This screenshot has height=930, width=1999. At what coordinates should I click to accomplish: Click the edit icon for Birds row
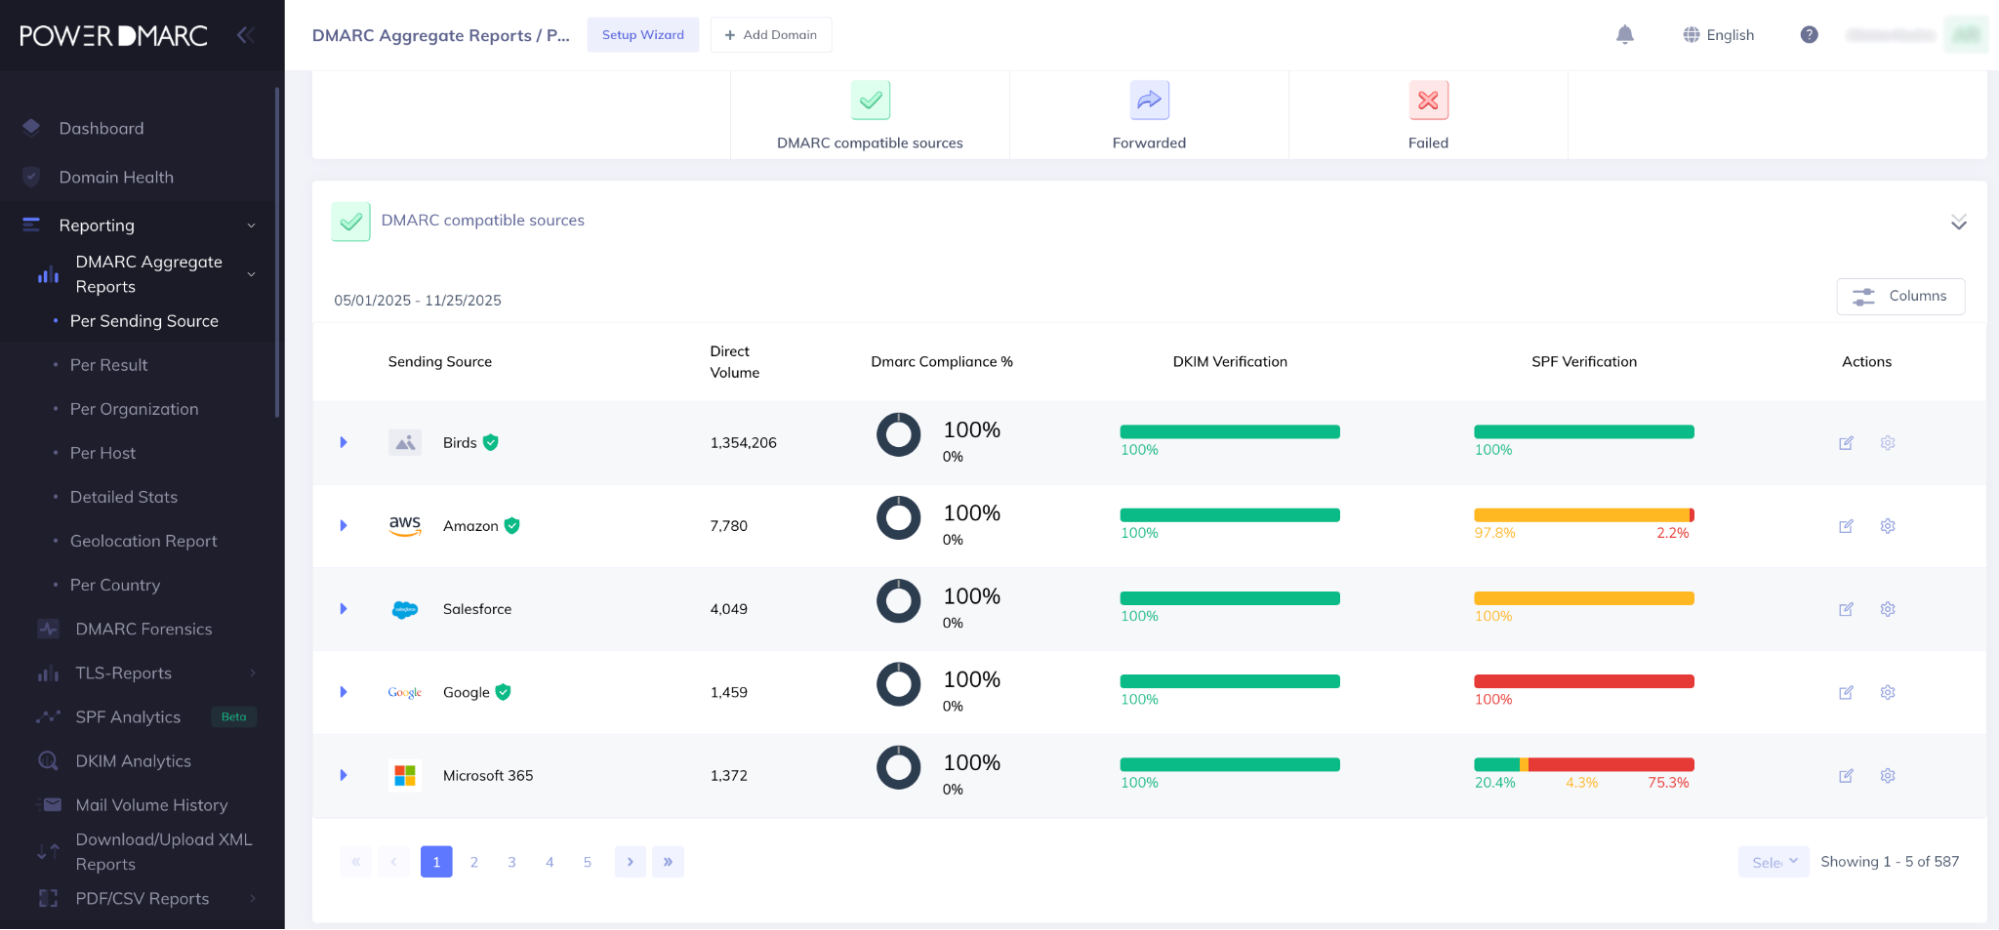pos(1846,443)
